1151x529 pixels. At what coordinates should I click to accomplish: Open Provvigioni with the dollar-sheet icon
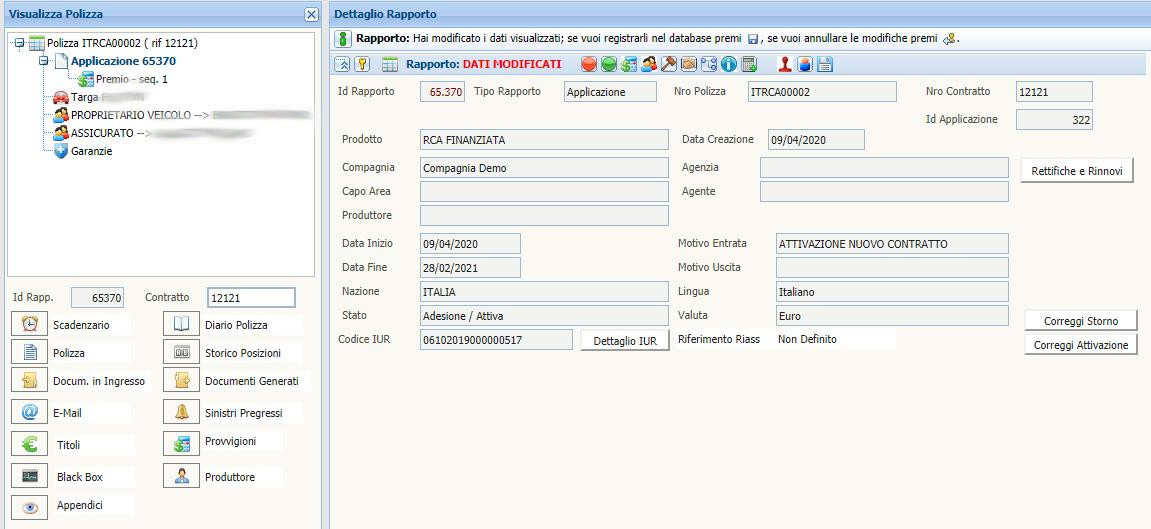point(181,443)
